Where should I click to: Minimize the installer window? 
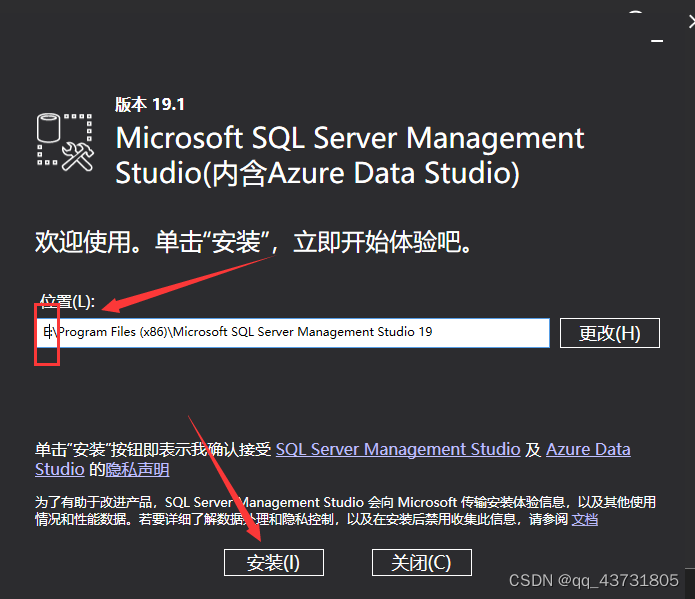click(x=657, y=41)
